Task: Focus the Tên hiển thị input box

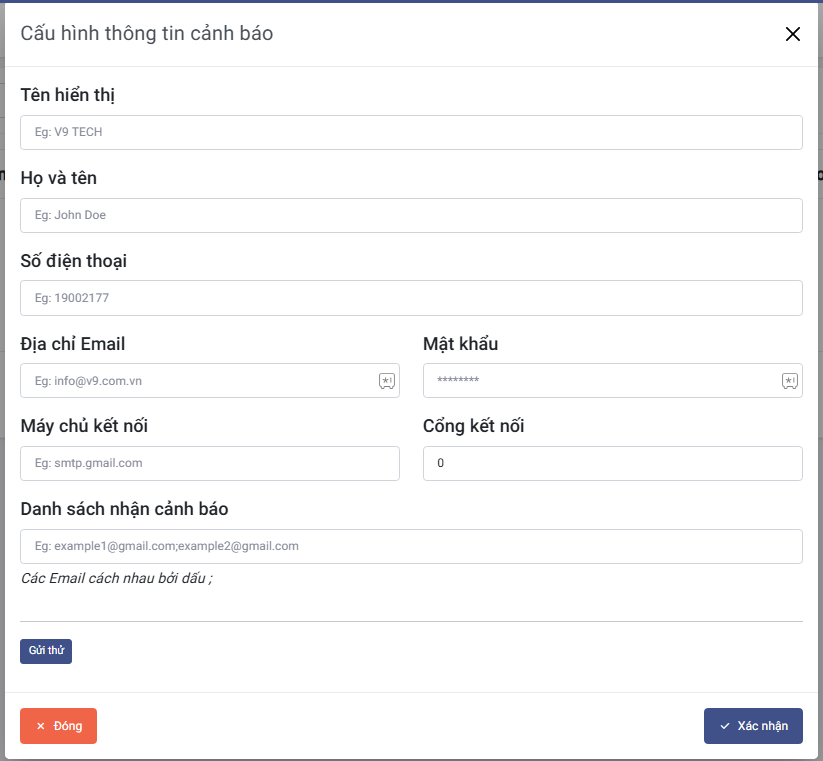Action: (x=411, y=132)
